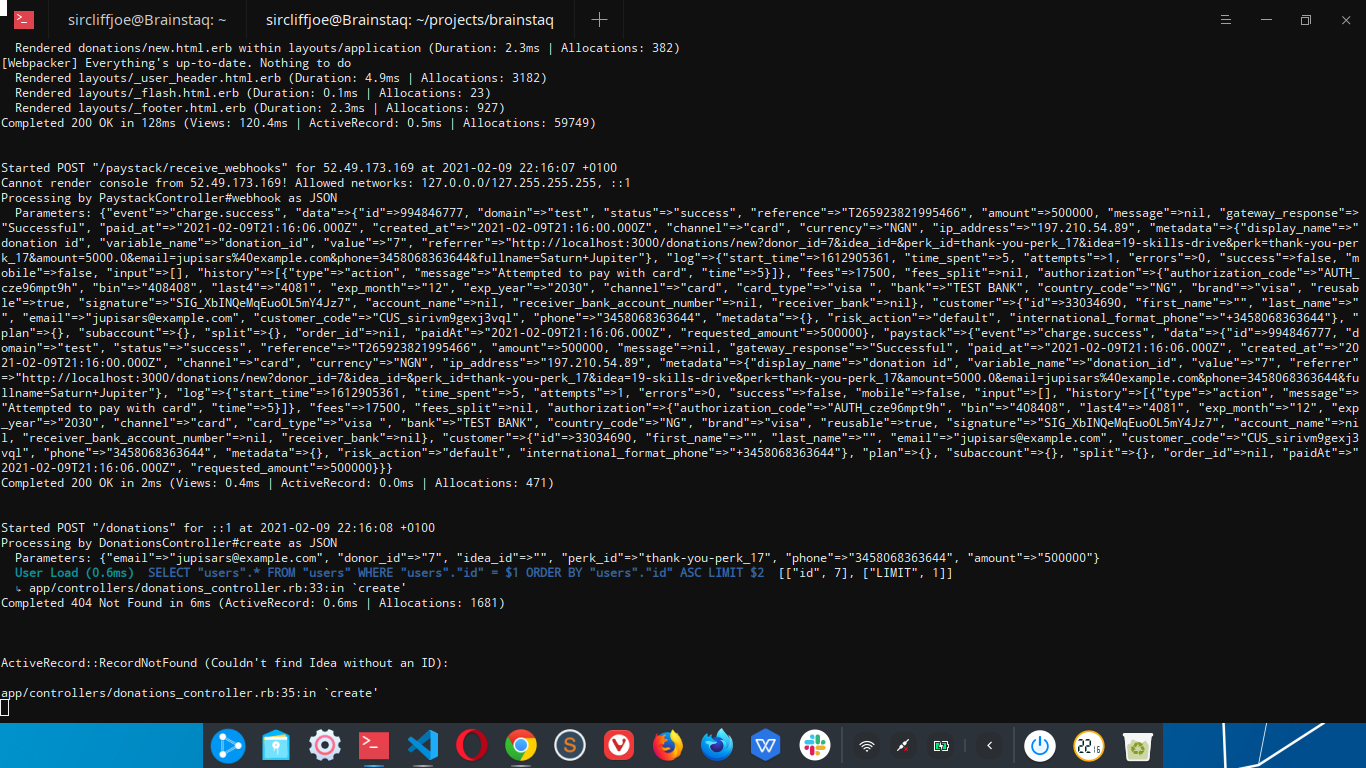Expand hidden system tray icons

click(989, 745)
